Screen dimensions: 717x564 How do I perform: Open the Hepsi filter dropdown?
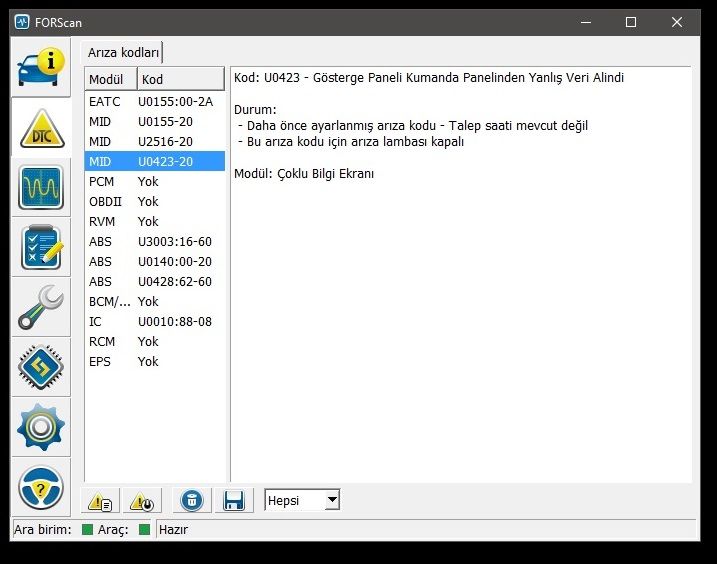coord(302,500)
